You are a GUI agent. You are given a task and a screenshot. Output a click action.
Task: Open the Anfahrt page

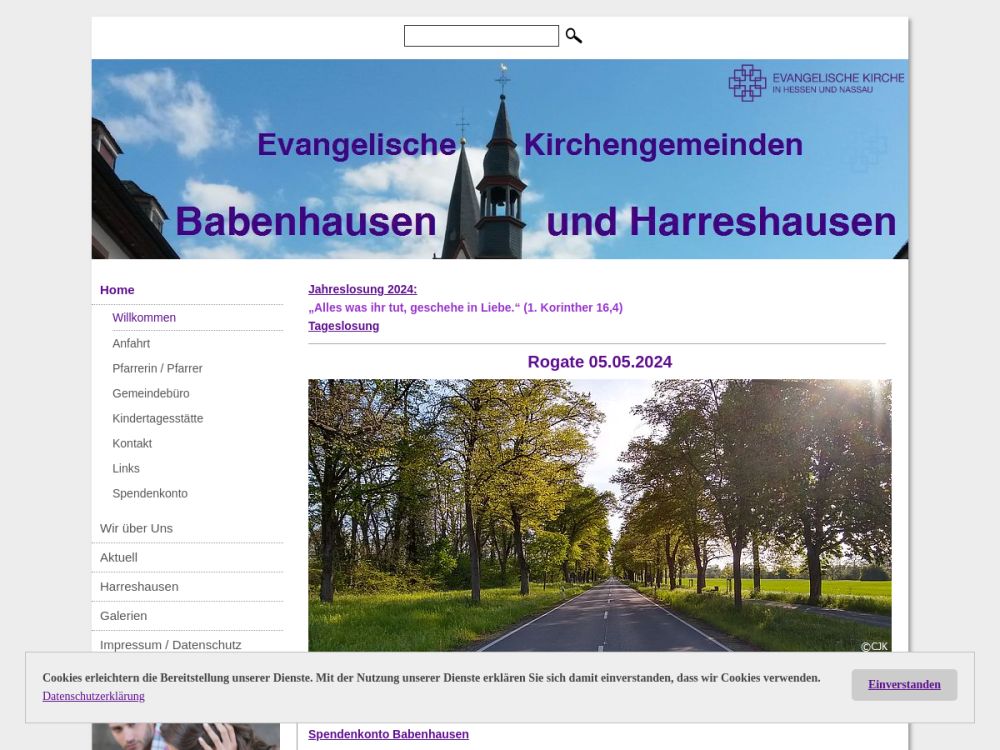[x=131, y=343]
